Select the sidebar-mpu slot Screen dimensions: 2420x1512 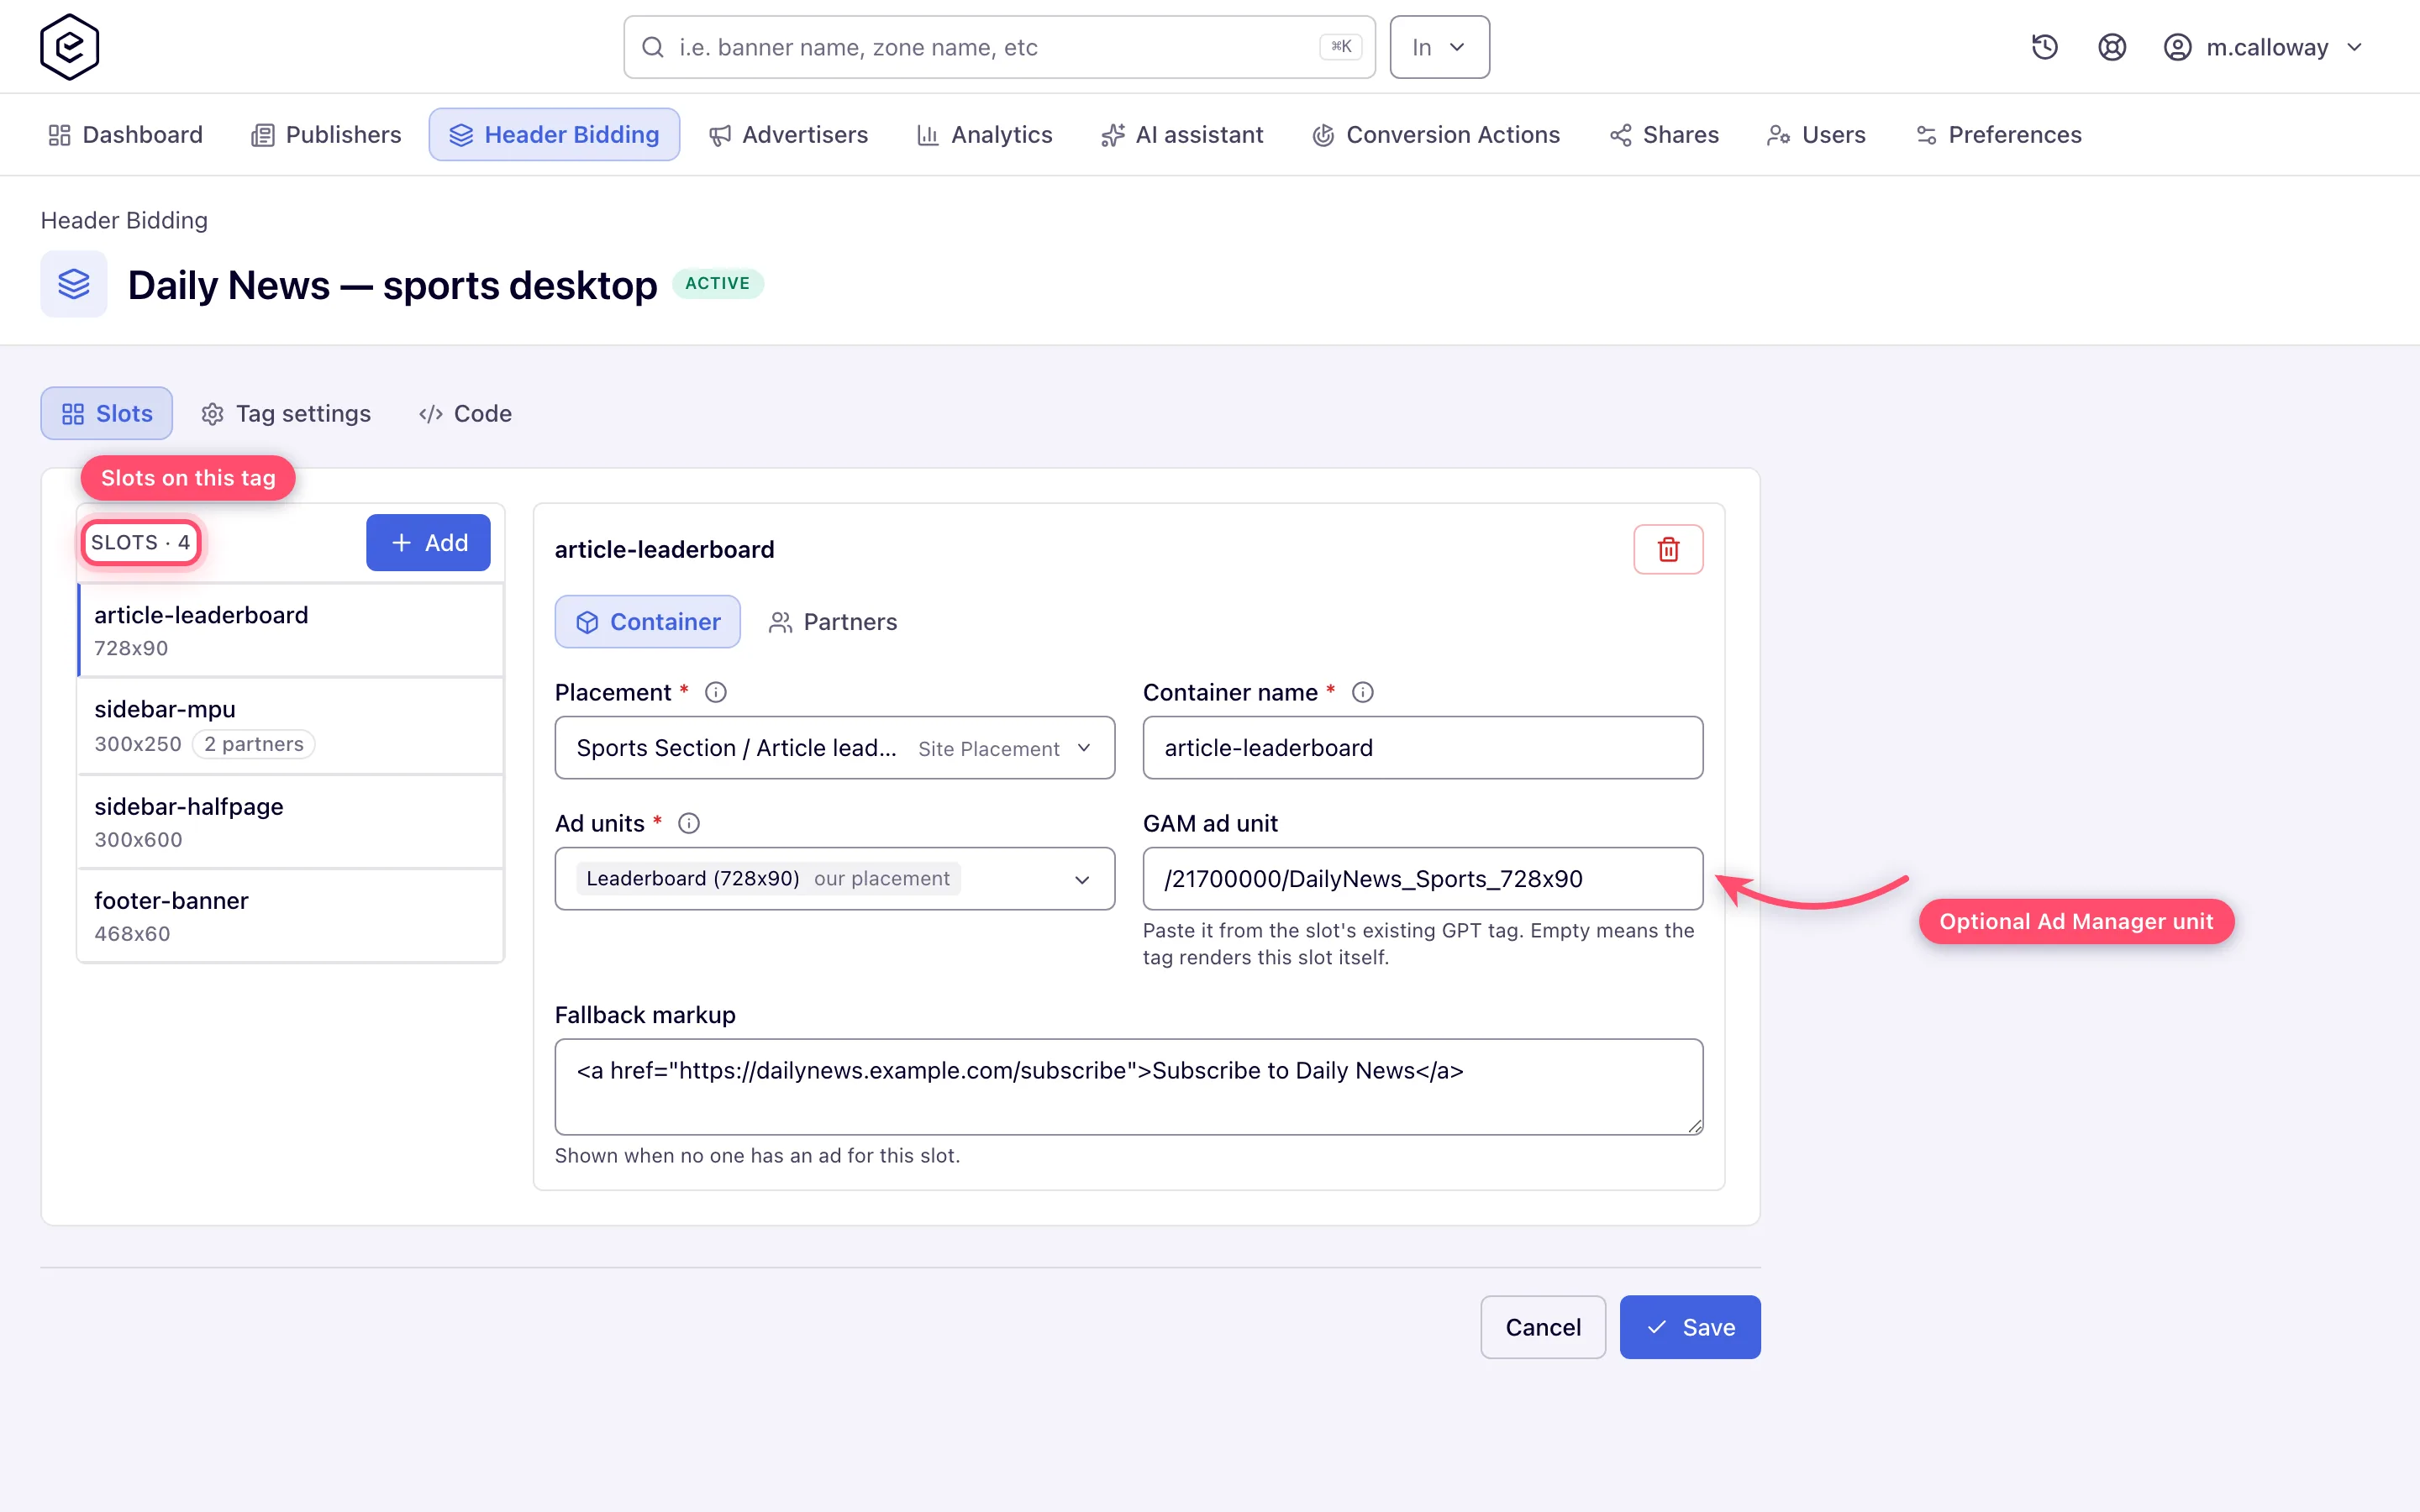290,726
